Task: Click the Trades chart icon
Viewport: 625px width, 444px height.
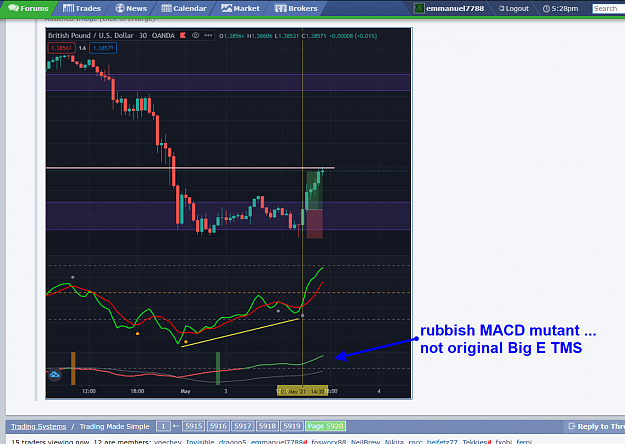Action: (x=68, y=8)
